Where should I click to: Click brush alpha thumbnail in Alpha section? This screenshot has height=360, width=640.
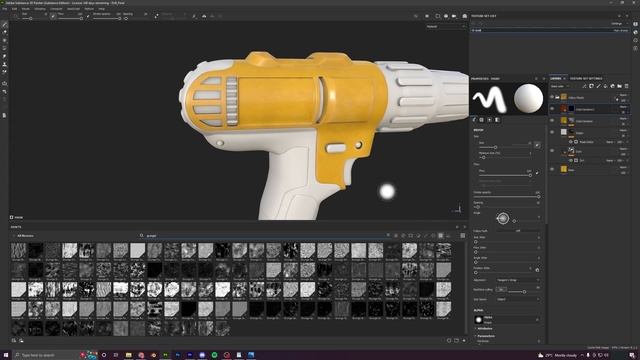coord(479,320)
